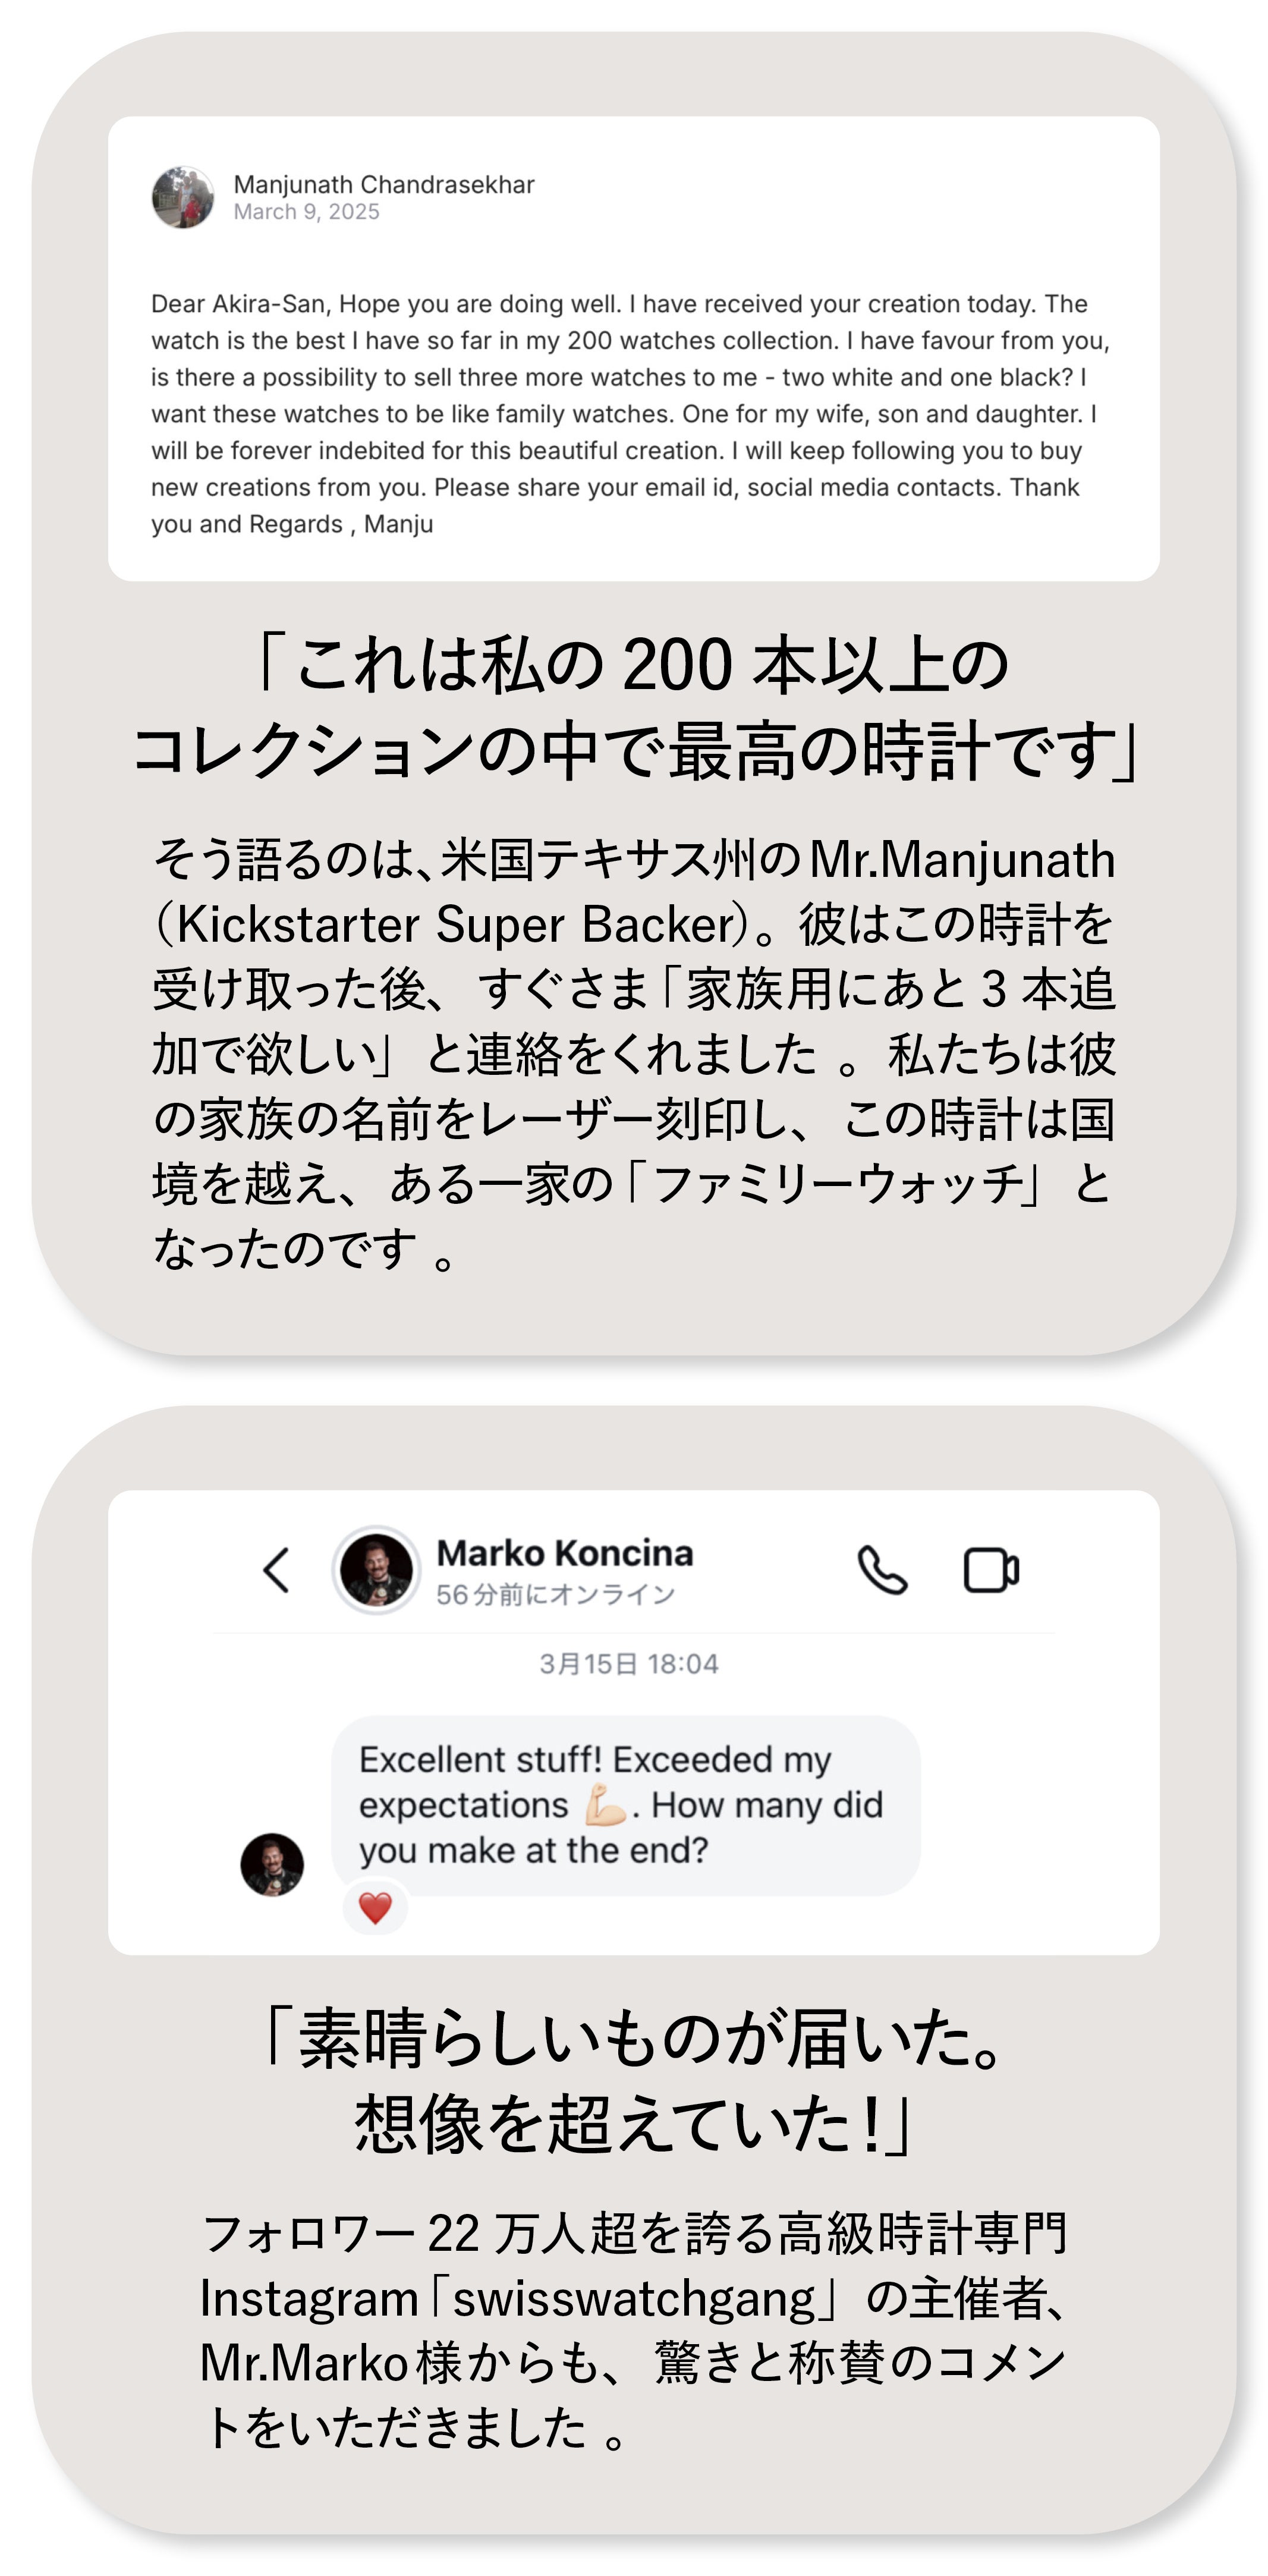Click the Excellent stuff message bubble
The image size is (1268, 2576).
tap(626, 1805)
